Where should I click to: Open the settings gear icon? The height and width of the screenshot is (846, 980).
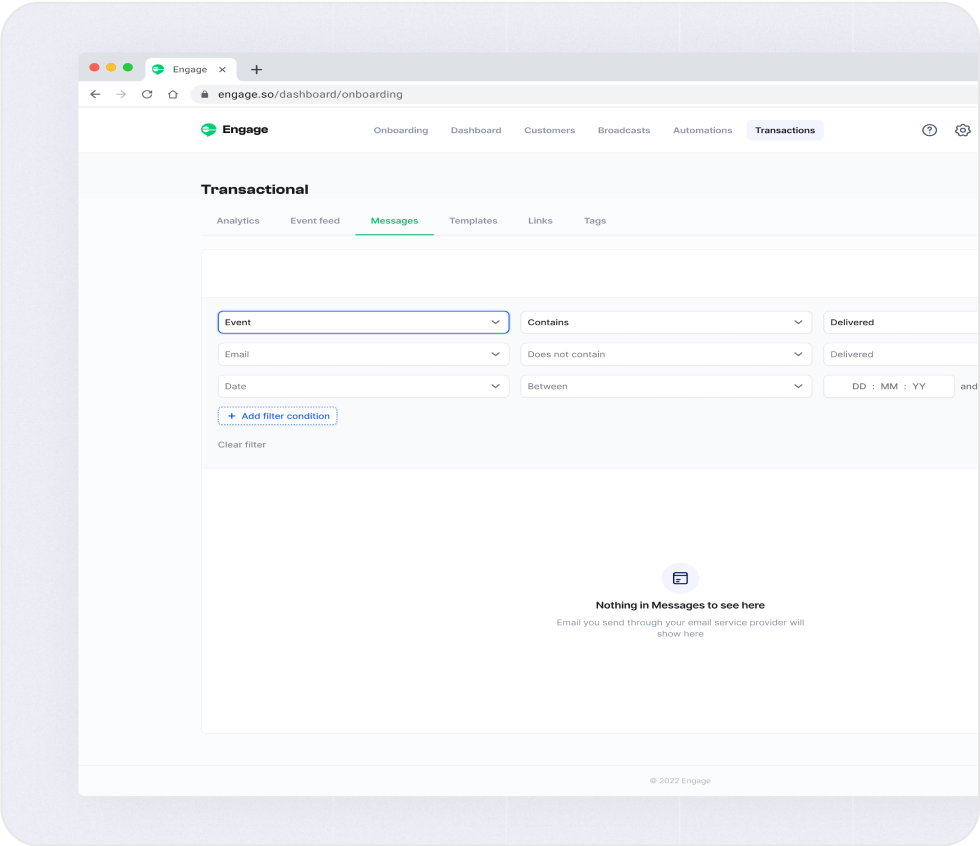point(962,130)
